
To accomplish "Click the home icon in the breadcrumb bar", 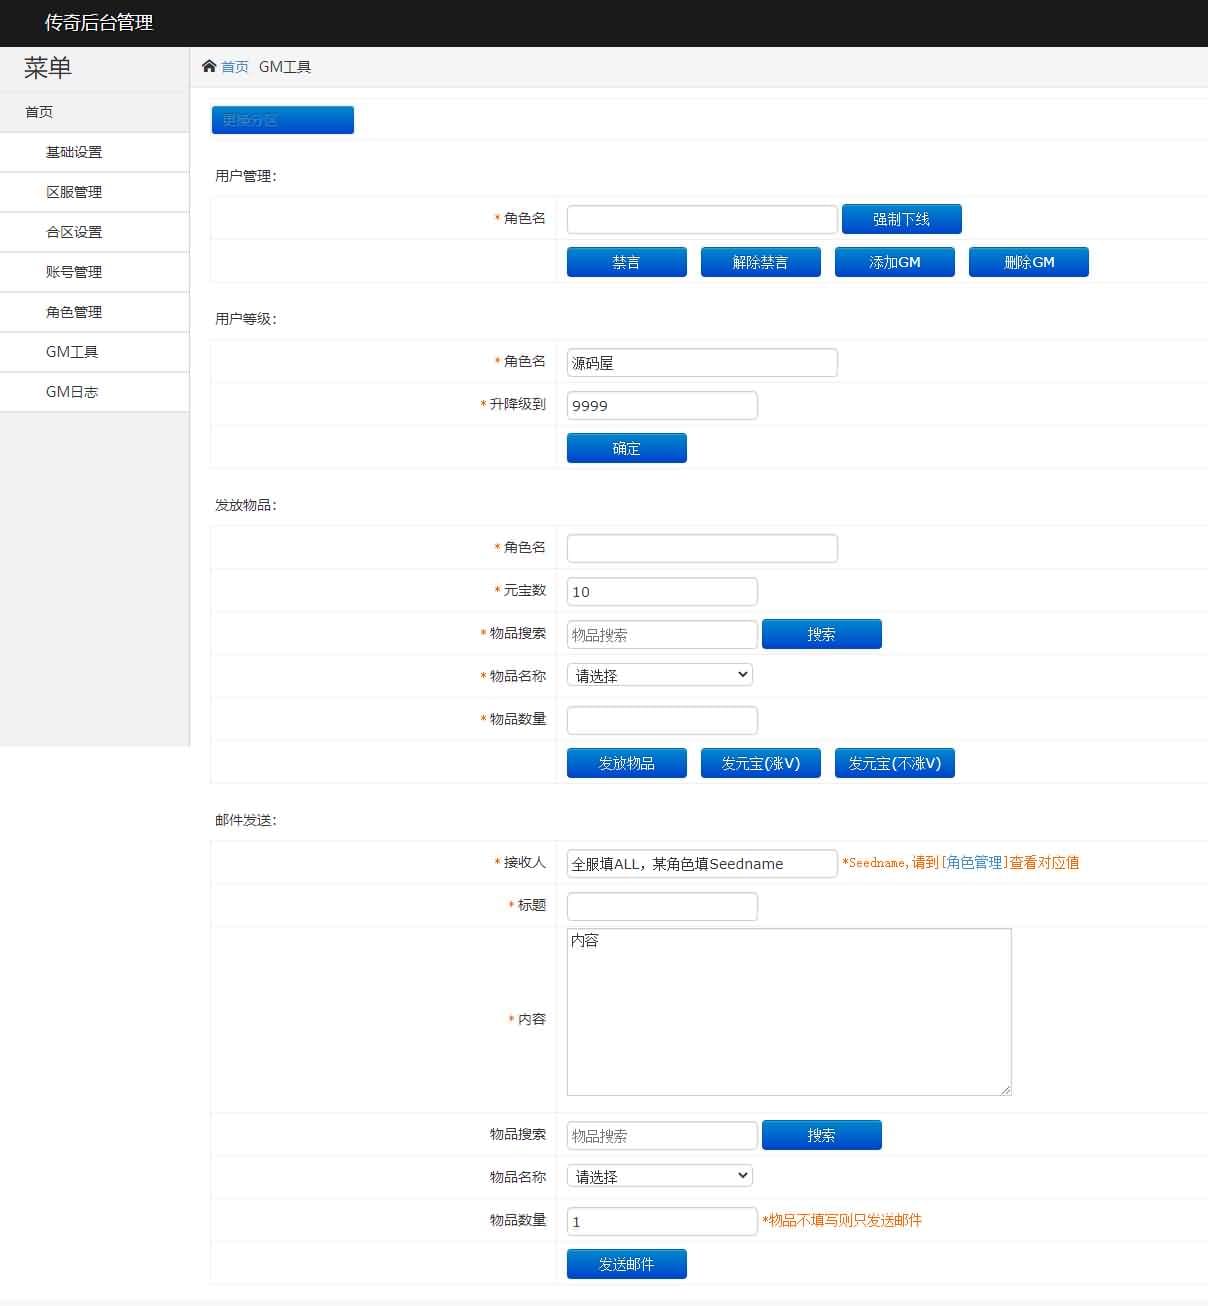I will click(209, 66).
